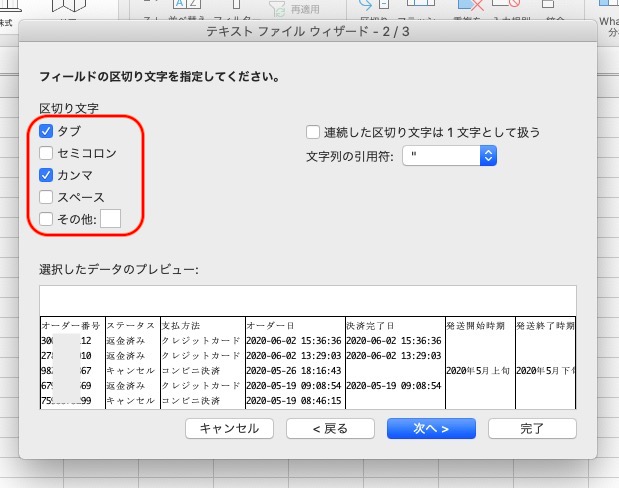Proceed with the 次へ > button
This screenshot has height=488, width=619.
pyautogui.click(x=431, y=428)
